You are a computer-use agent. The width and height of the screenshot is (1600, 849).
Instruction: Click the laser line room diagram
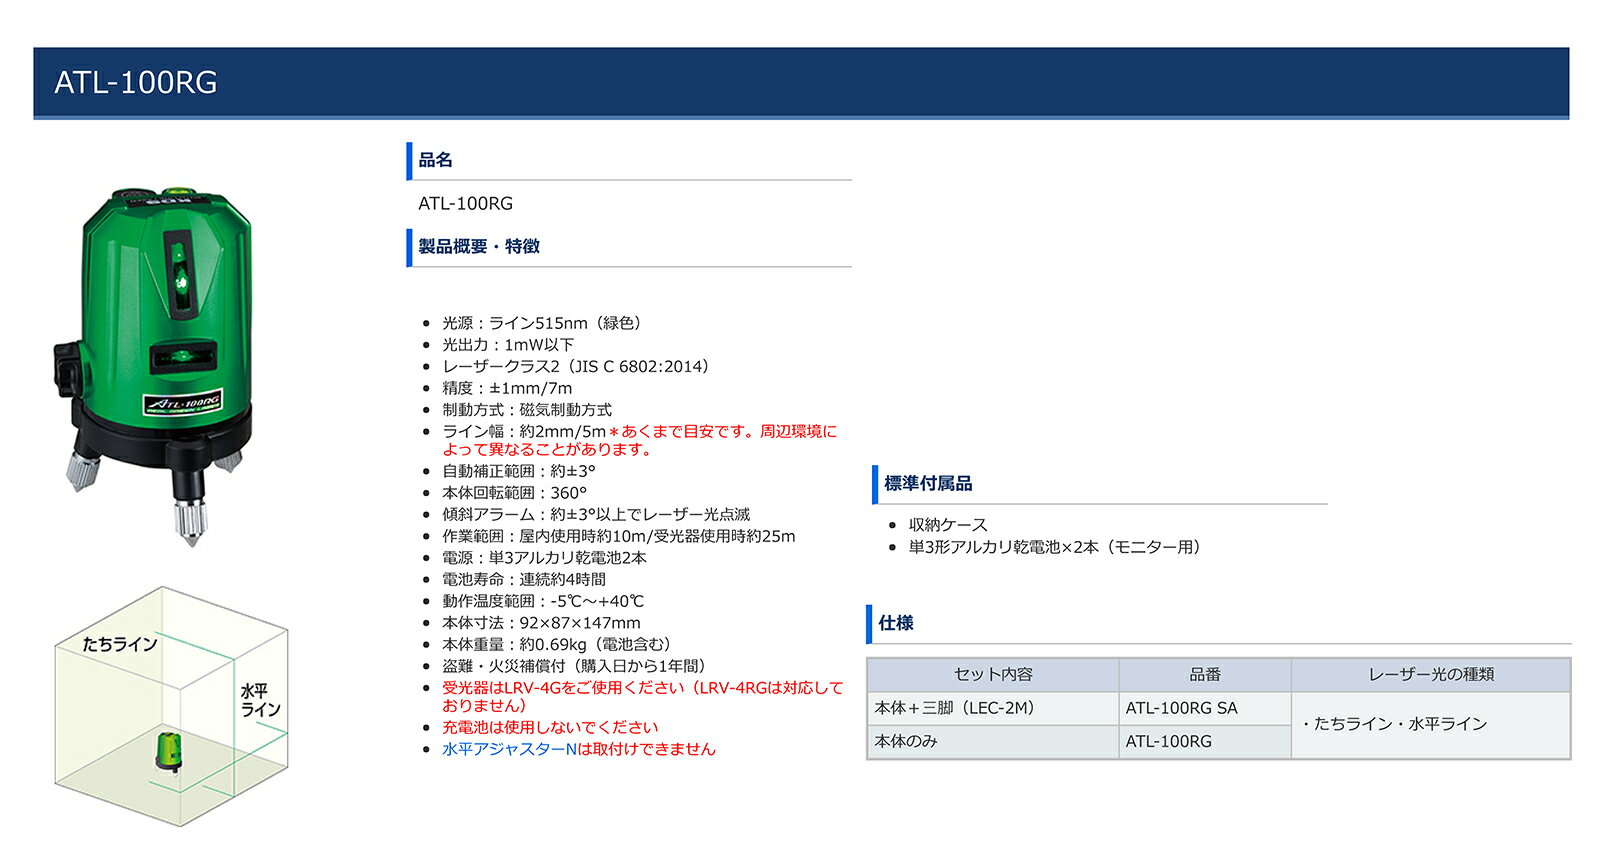171,706
